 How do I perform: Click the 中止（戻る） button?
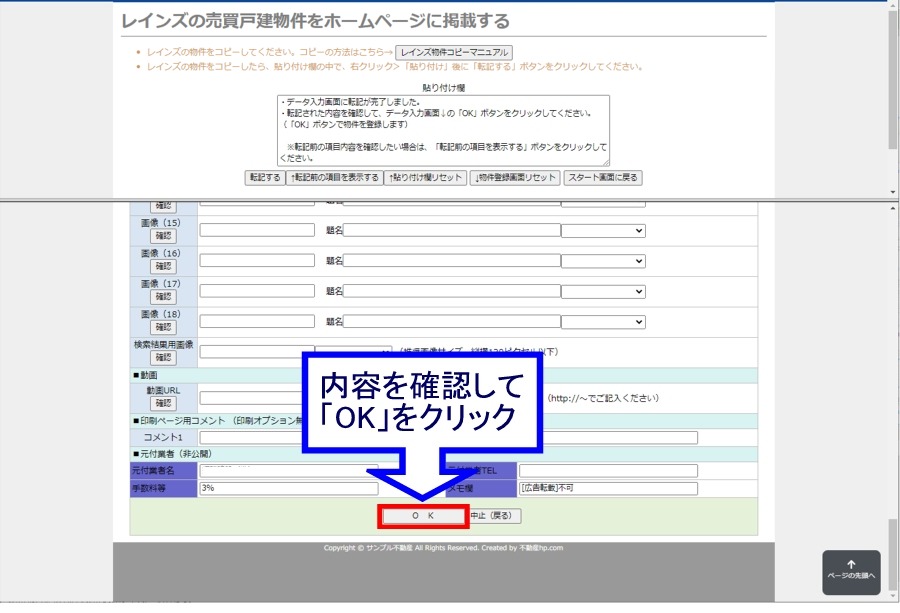coord(495,515)
